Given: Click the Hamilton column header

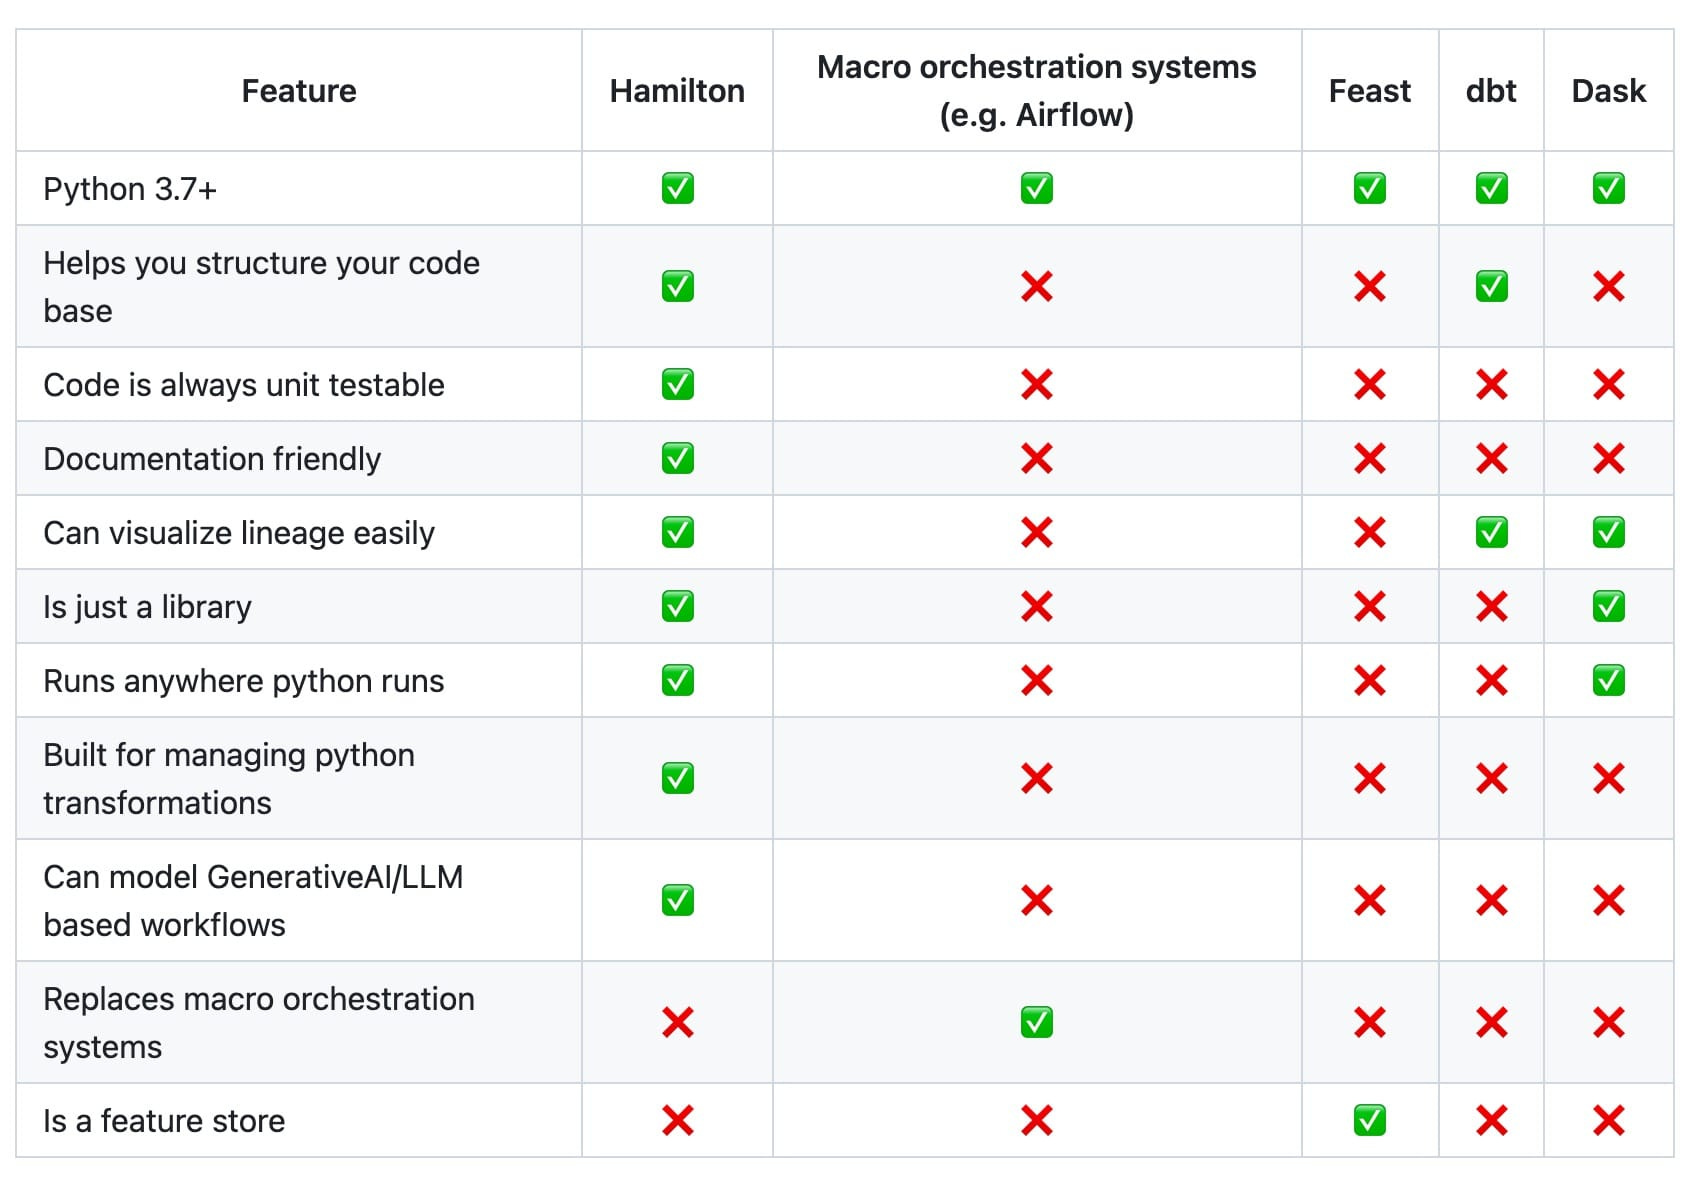Looking at the screenshot, I should [x=677, y=91].
